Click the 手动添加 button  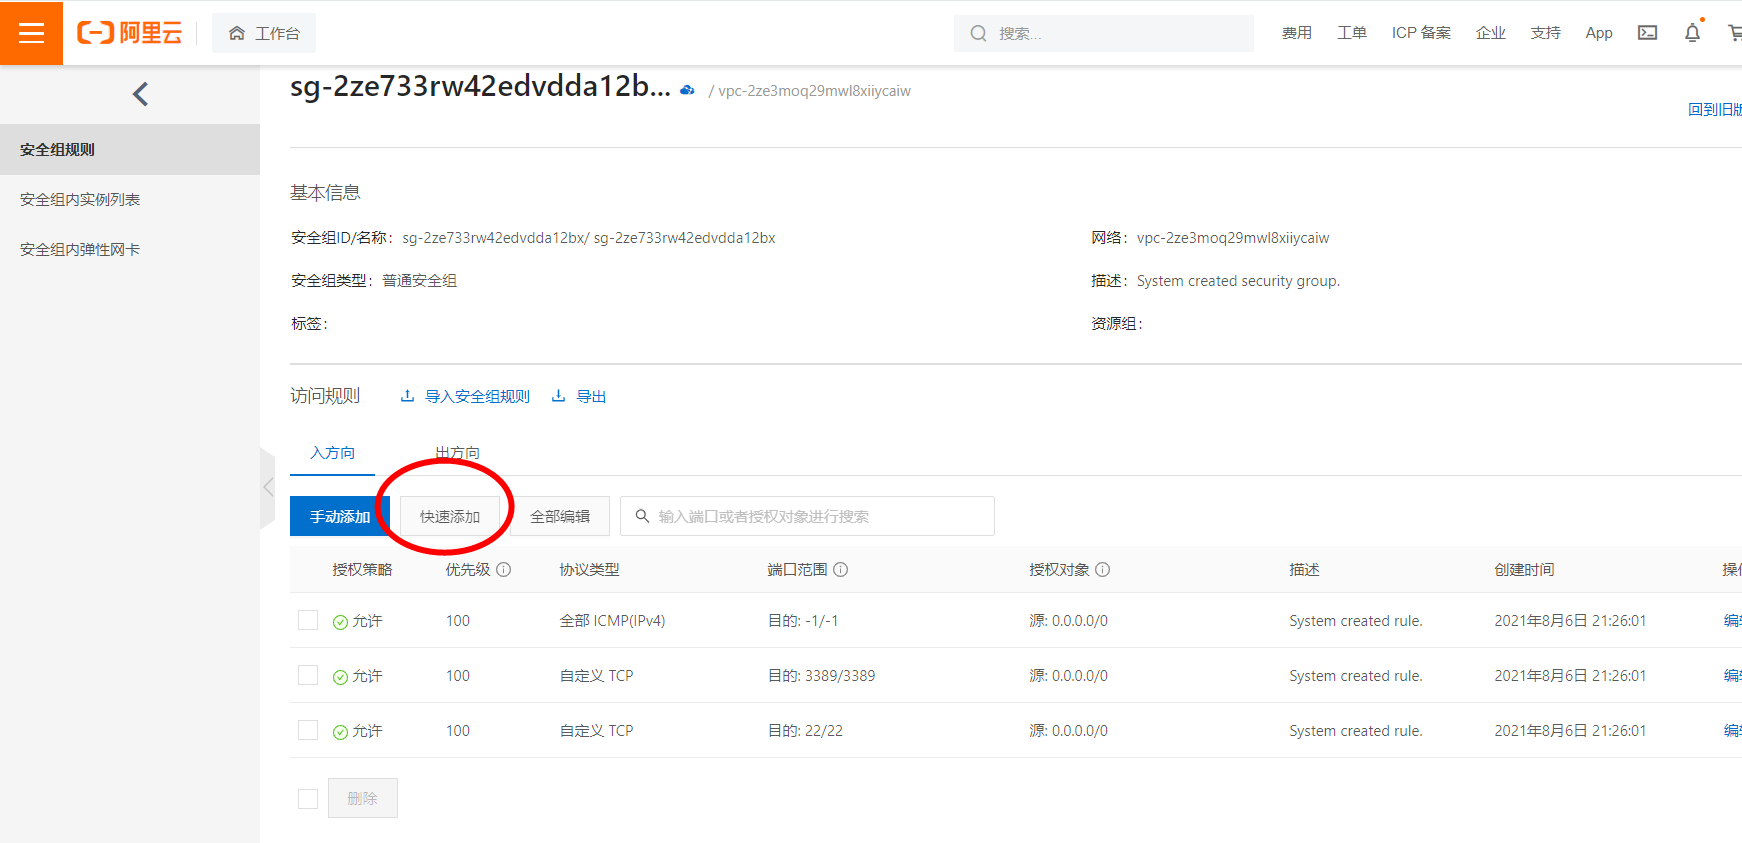(340, 516)
